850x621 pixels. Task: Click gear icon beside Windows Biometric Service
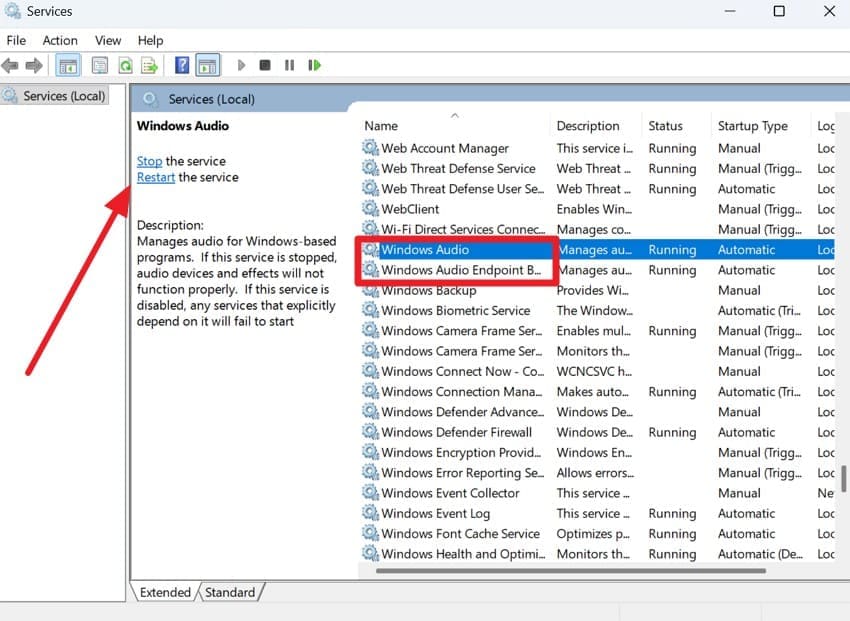click(370, 309)
